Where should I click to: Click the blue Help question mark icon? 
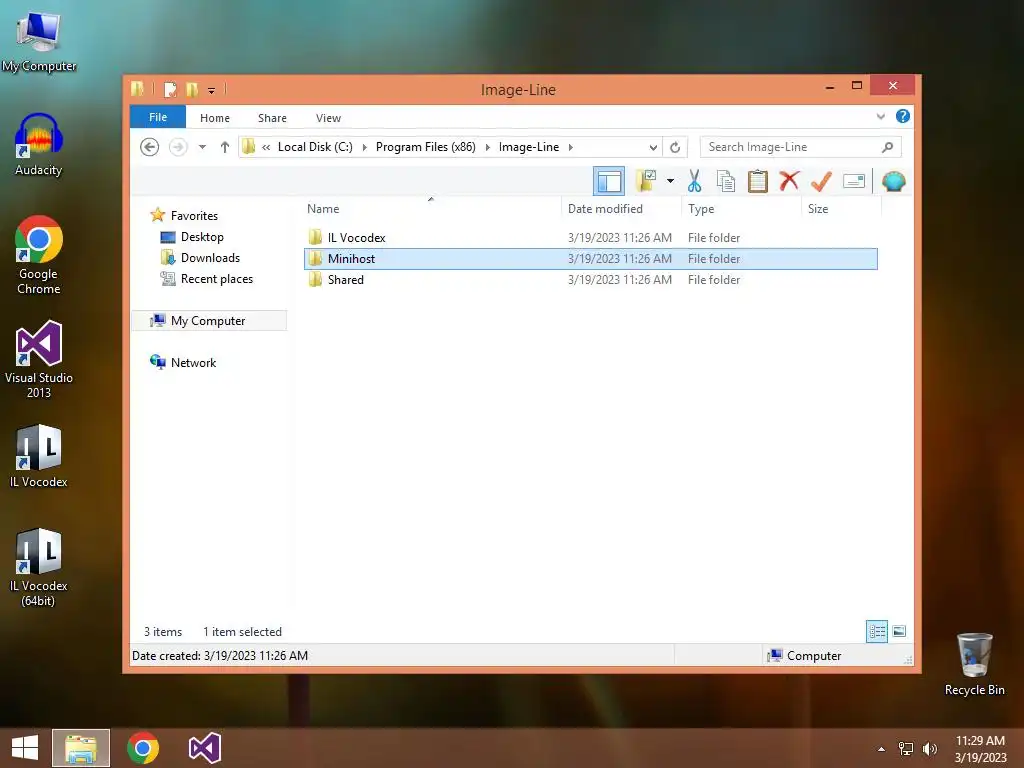pos(903,116)
